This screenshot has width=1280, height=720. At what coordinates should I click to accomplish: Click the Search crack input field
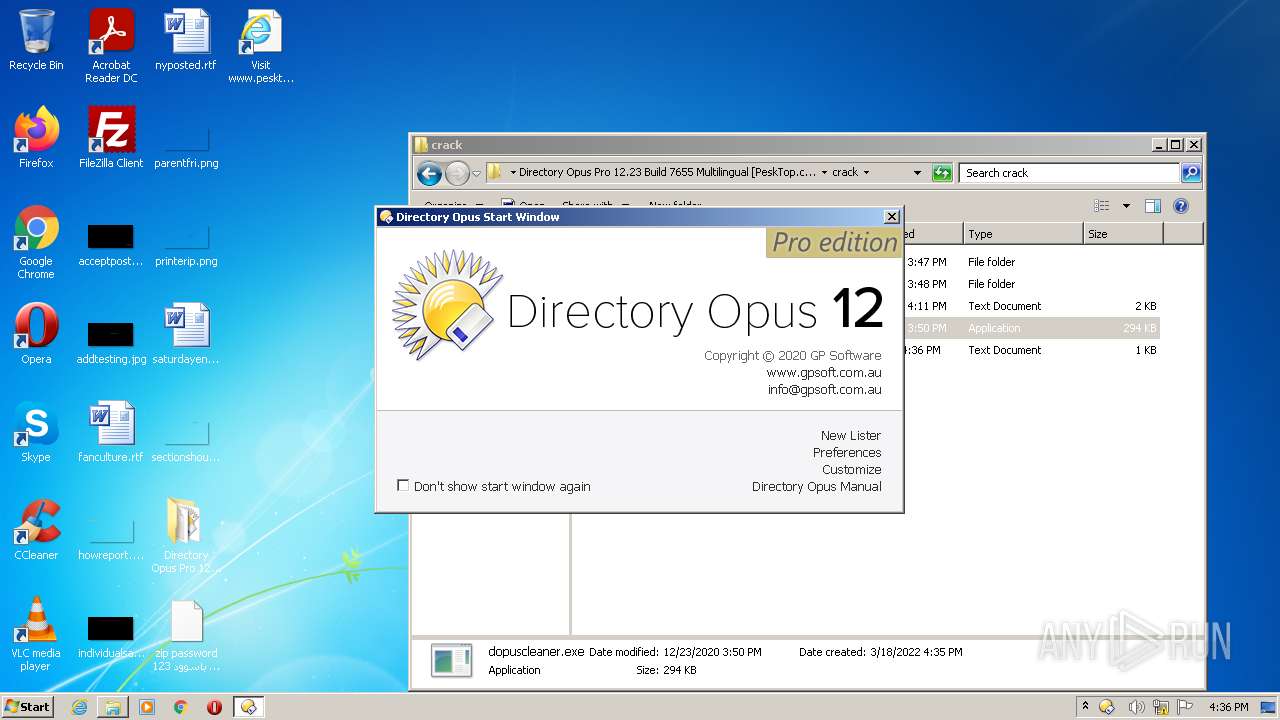[1069, 173]
